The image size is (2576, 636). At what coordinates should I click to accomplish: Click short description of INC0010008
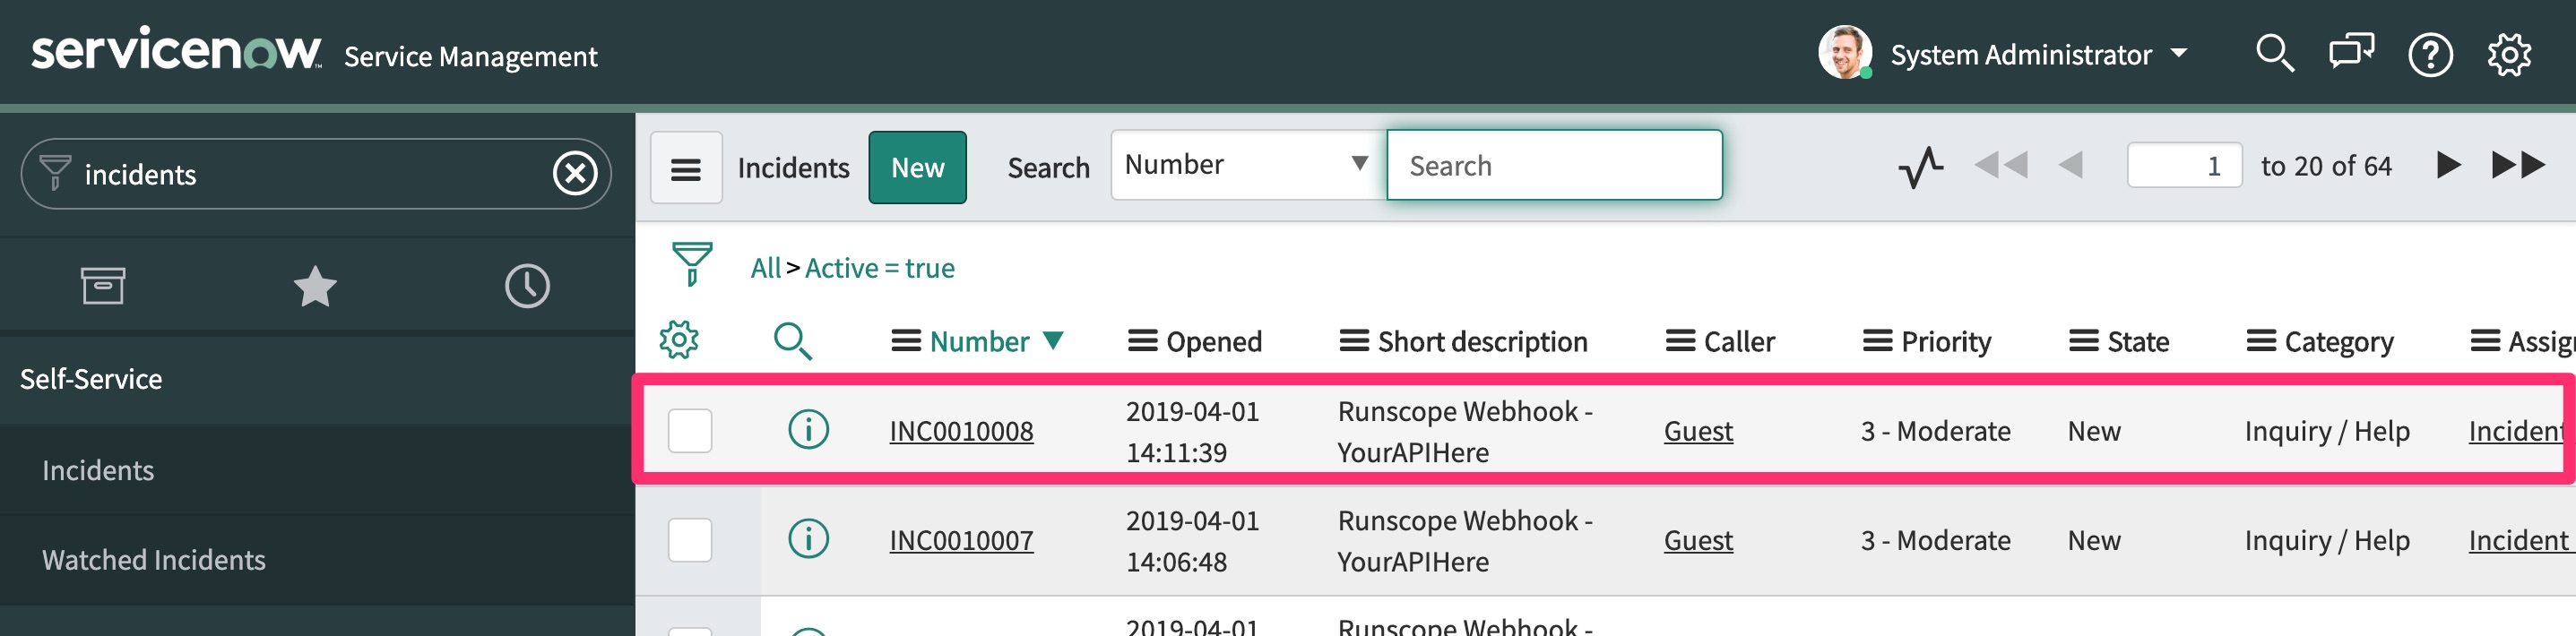[1465, 431]
